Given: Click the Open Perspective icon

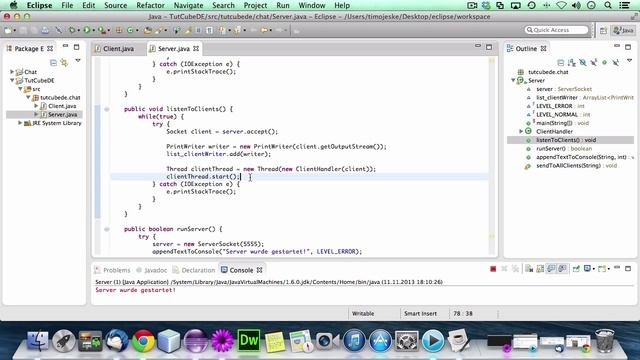Looking at the screenshot, I should (x=604, y=30).
